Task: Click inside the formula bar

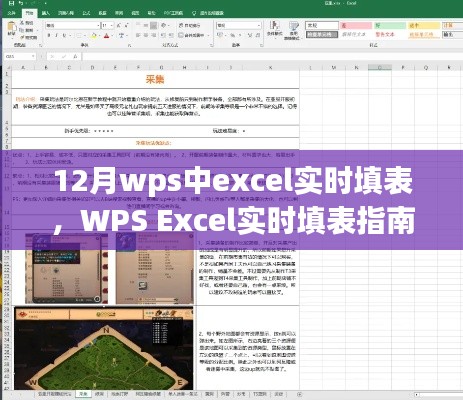Action: click(x=272, y=57)
